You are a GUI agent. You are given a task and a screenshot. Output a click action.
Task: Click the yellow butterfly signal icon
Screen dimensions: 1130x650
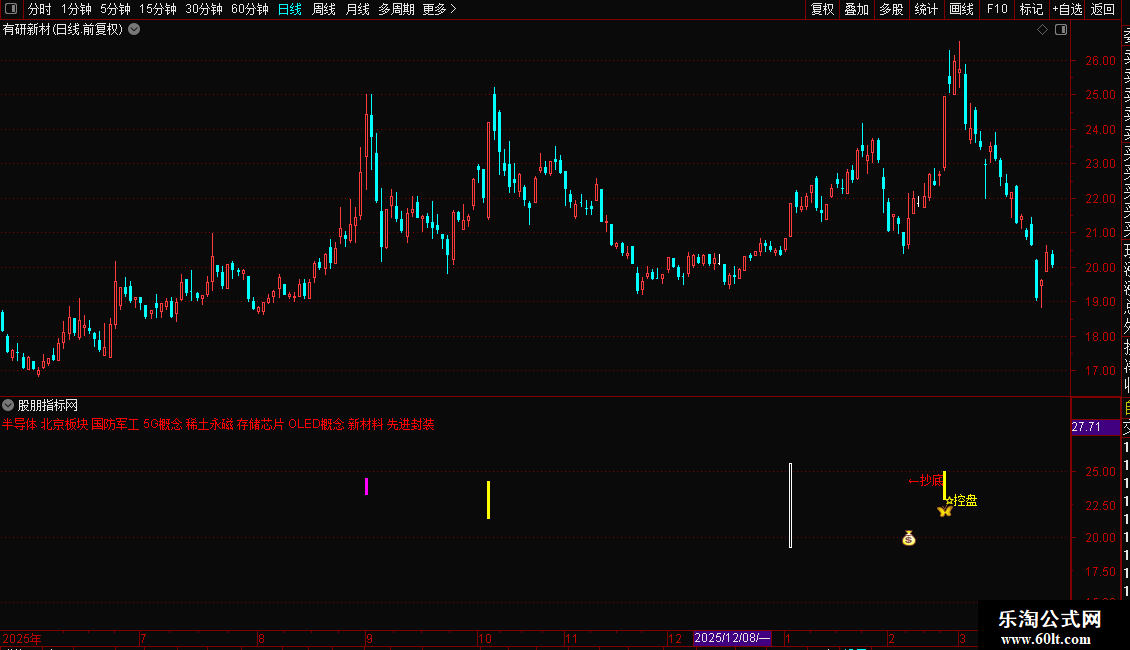pyautogui.click(x=945, y=511)
